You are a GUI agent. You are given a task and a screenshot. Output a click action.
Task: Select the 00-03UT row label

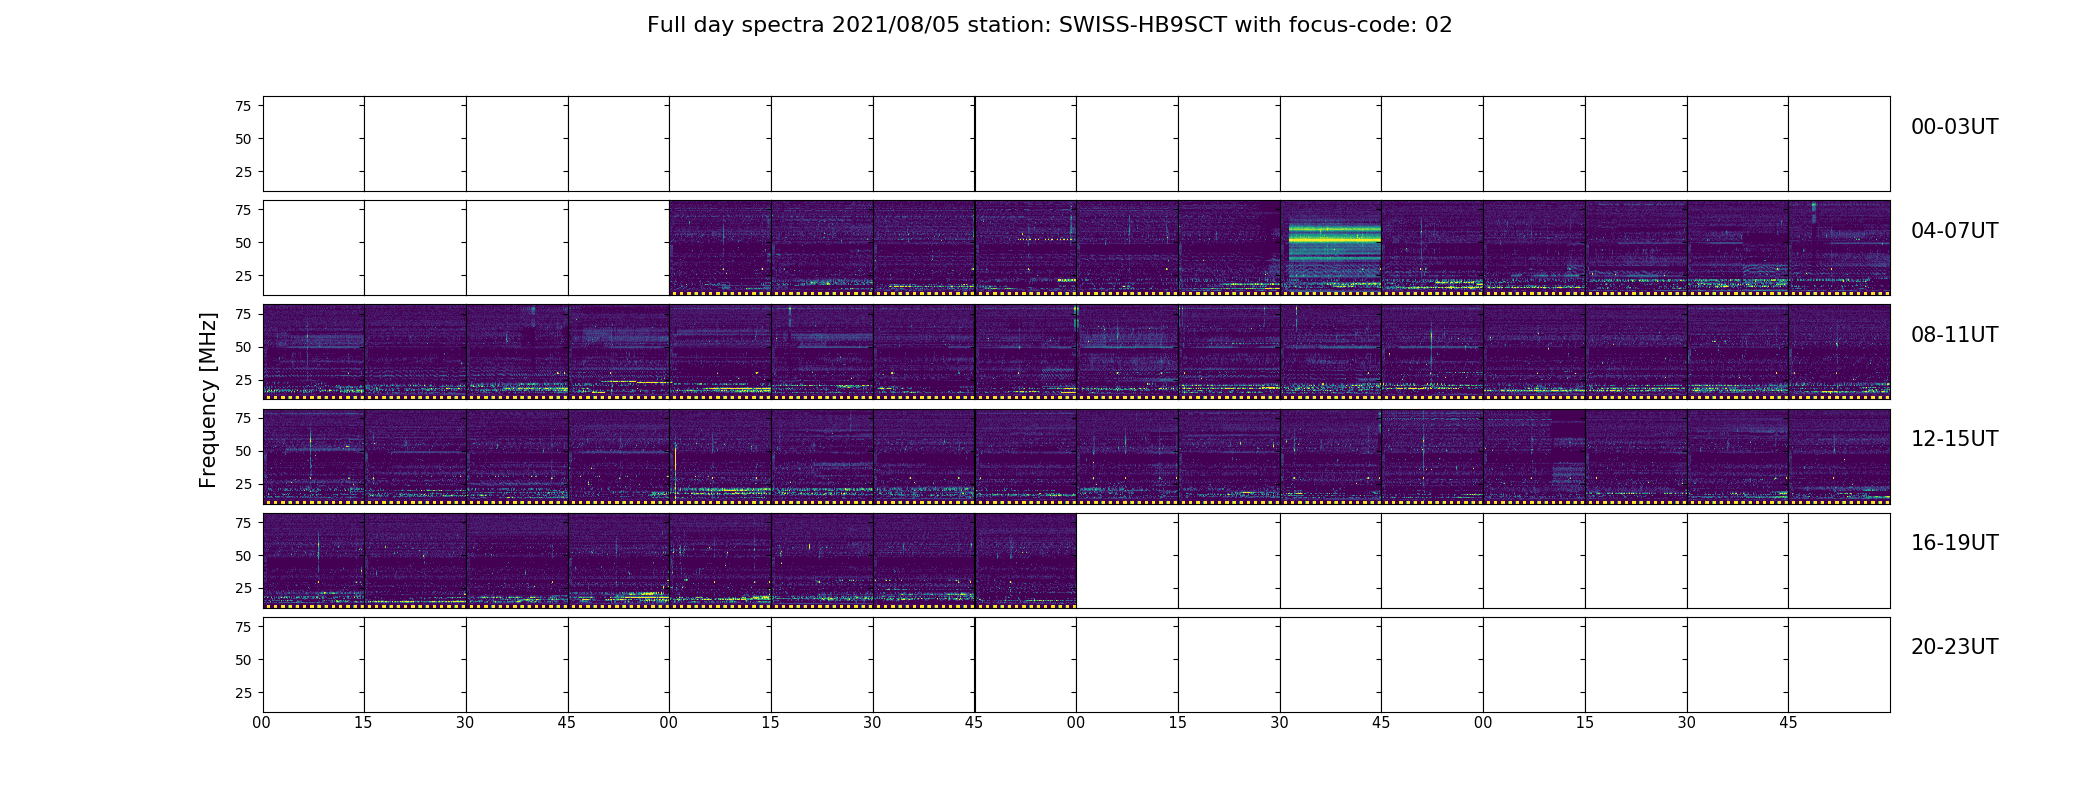click(1954, 127)
